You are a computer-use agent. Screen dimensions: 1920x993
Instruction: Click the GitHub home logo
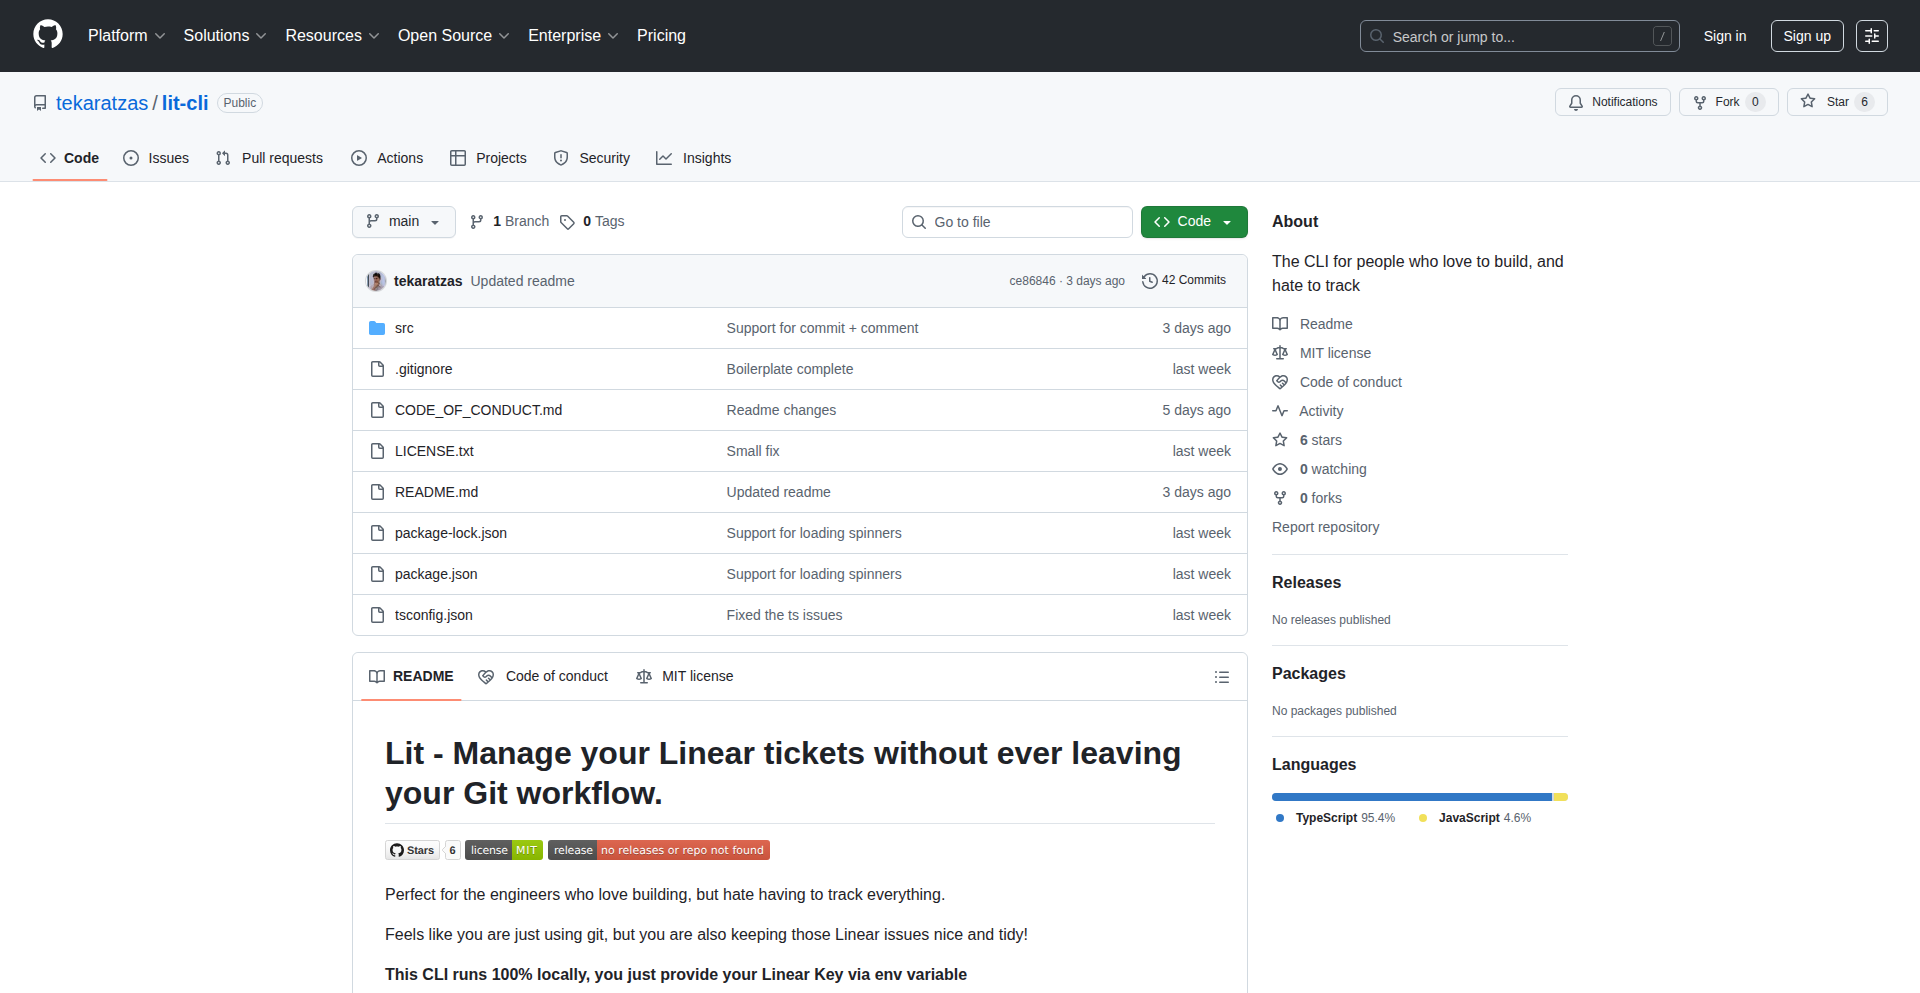click(x=46, y=35)
